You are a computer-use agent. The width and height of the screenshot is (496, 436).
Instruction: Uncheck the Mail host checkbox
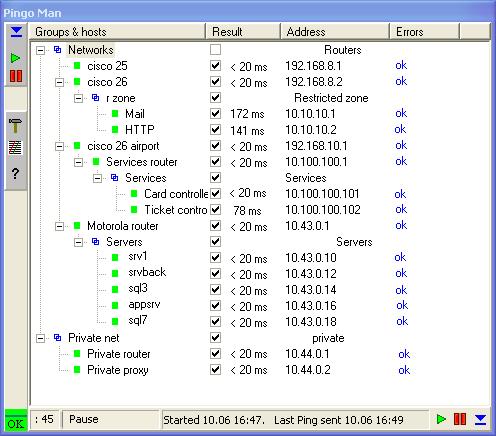tap(215, 114)
